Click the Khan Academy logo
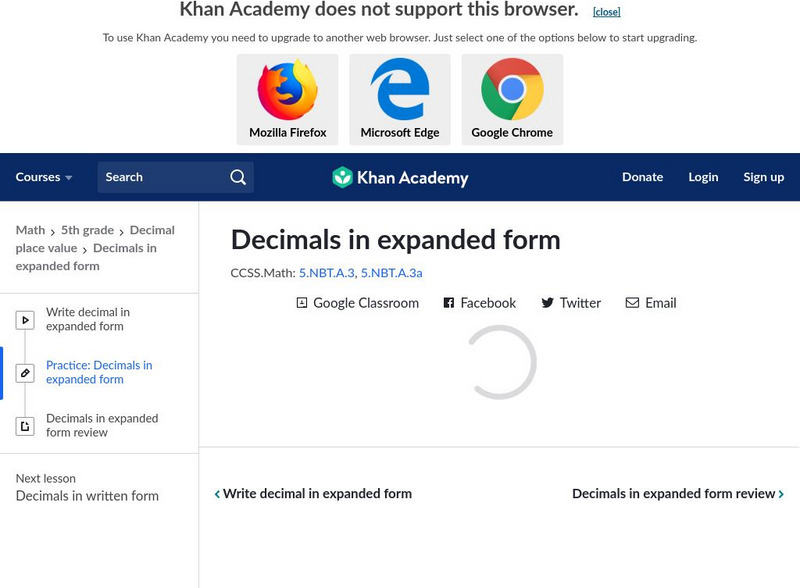The image size is (800, 588). pos(400,178)
